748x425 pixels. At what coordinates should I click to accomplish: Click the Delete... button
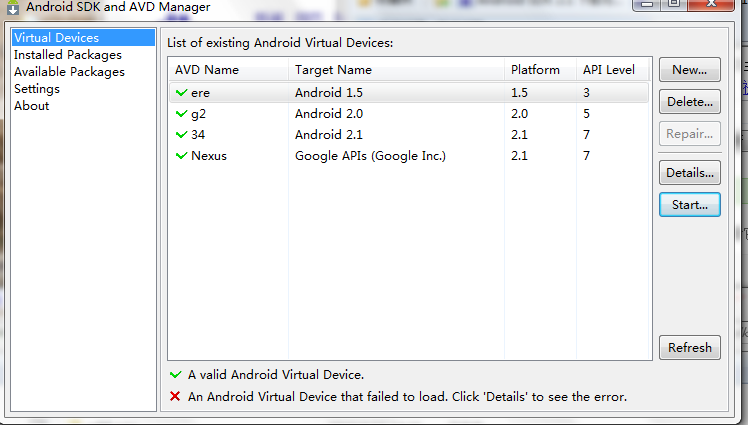690,102
